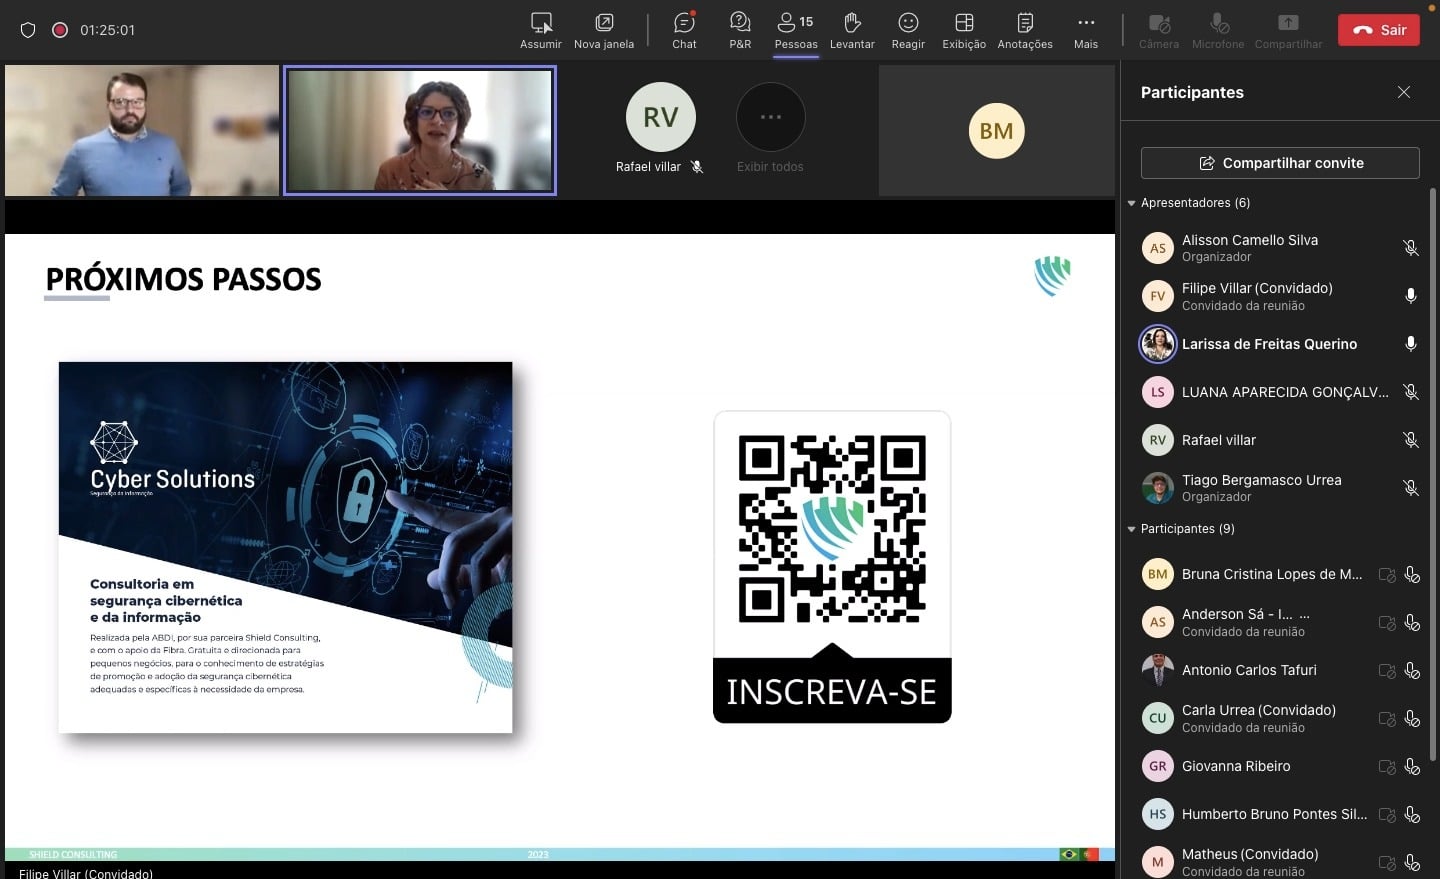Click Tiago Bergamasco Urrea muted mic icon
The width and height of the screenshot is (1440, 879).
1411,488
